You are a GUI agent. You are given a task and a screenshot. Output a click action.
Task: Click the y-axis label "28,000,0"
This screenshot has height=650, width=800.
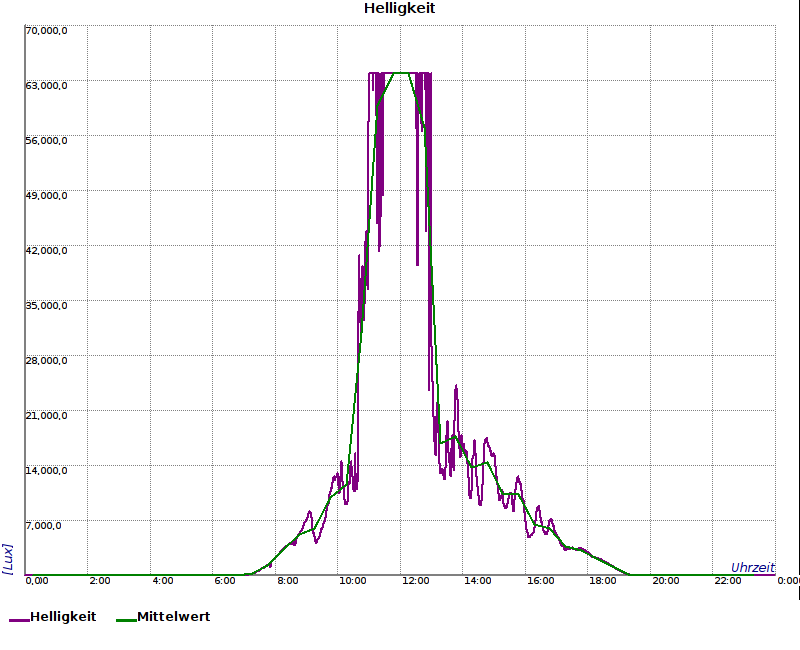(46, 361)
